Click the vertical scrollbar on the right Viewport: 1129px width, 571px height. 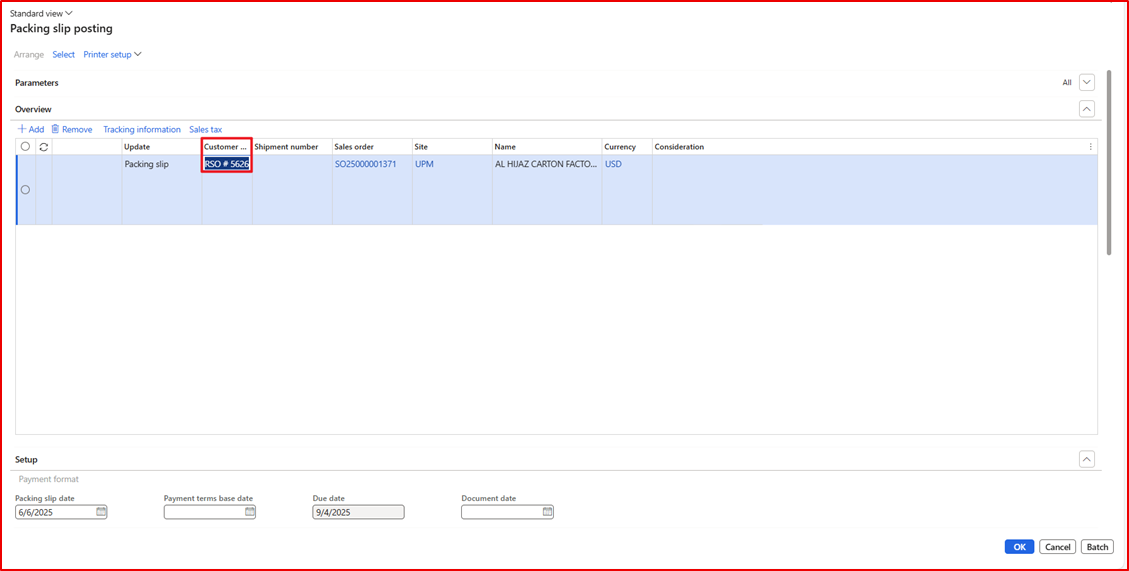point(1109,150)
